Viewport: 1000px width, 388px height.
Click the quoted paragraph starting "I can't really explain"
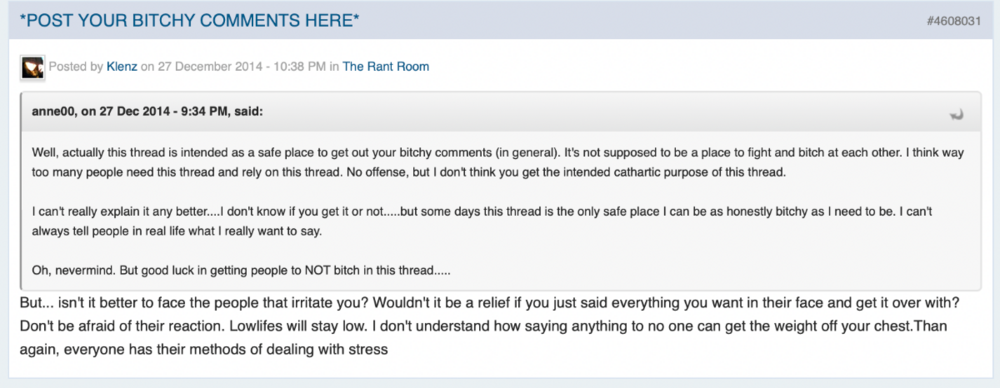(473, 221)
